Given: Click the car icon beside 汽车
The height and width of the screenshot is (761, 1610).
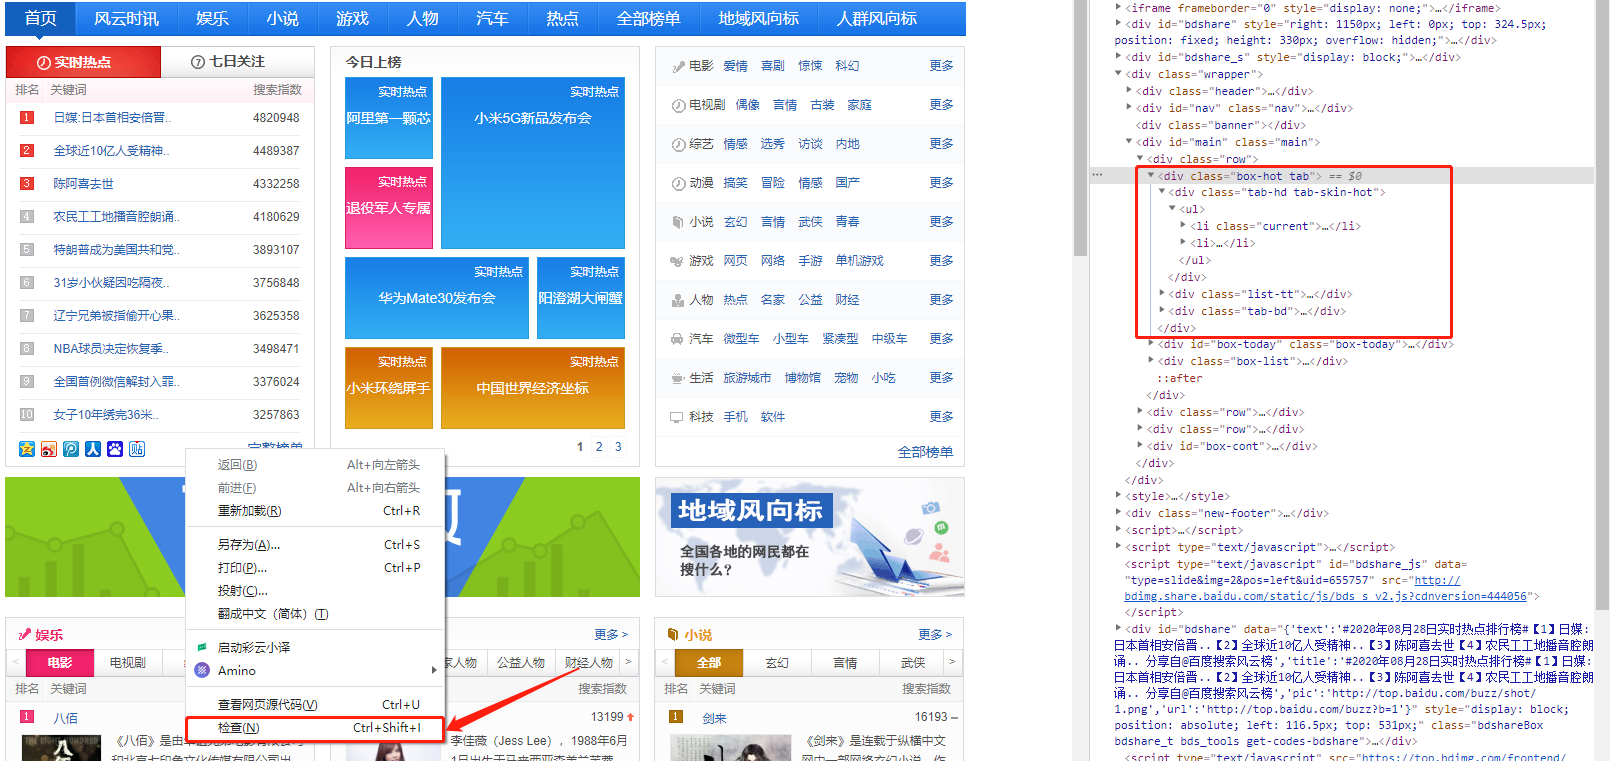Looking at the screenshot, I should point(678,339).
